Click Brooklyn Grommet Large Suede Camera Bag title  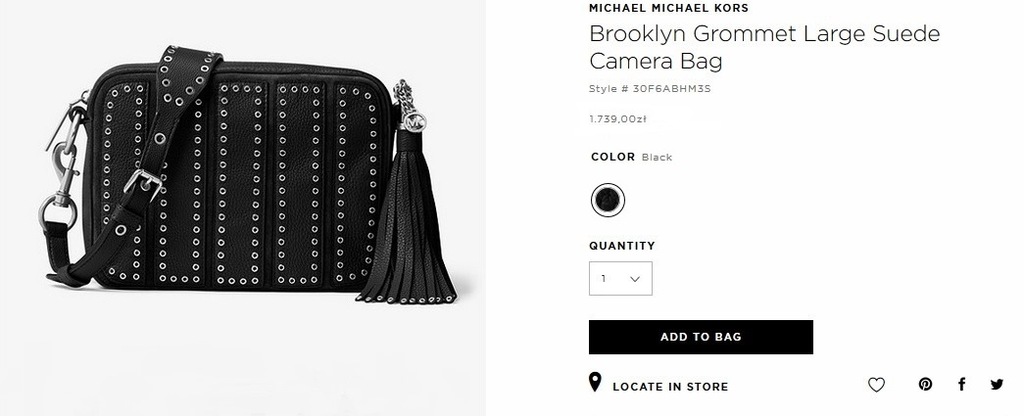point(764,46)
